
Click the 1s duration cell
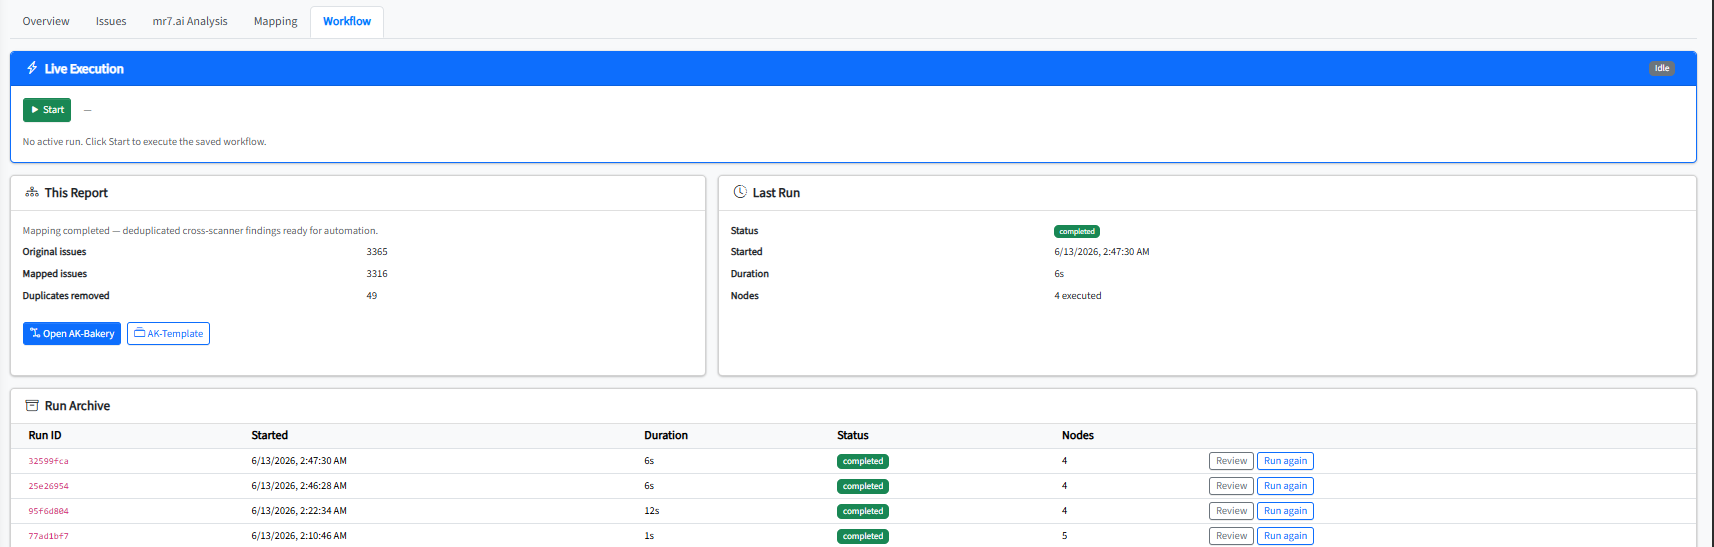pos(649,536)
